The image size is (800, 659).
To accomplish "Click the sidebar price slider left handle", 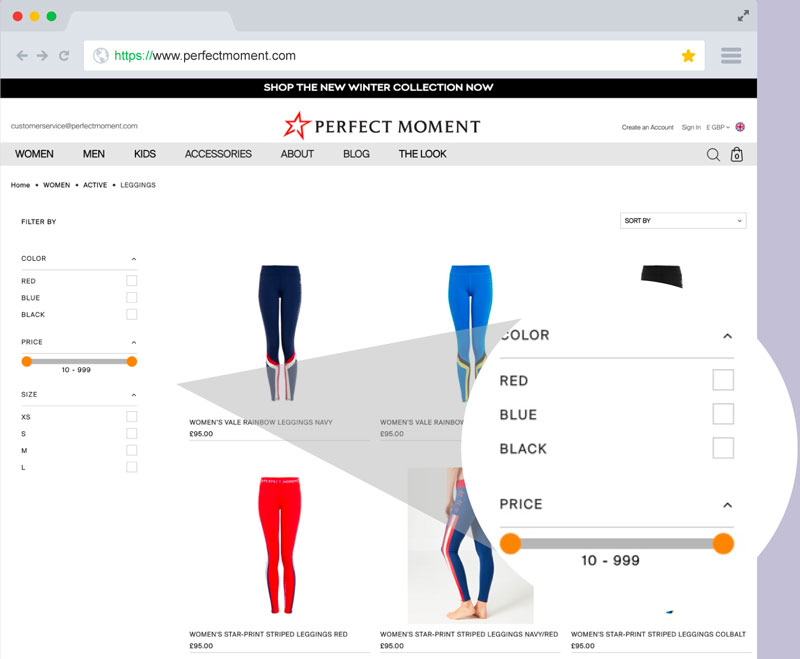I will 27,361.
